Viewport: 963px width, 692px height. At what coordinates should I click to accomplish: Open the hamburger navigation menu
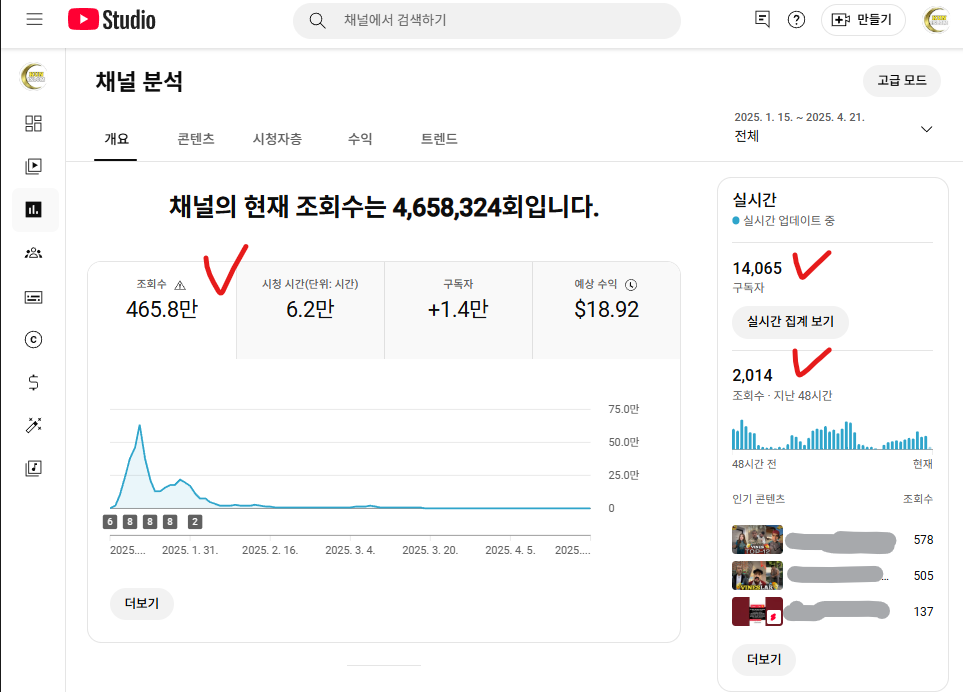pyautogui.click(x=34, y=20)
